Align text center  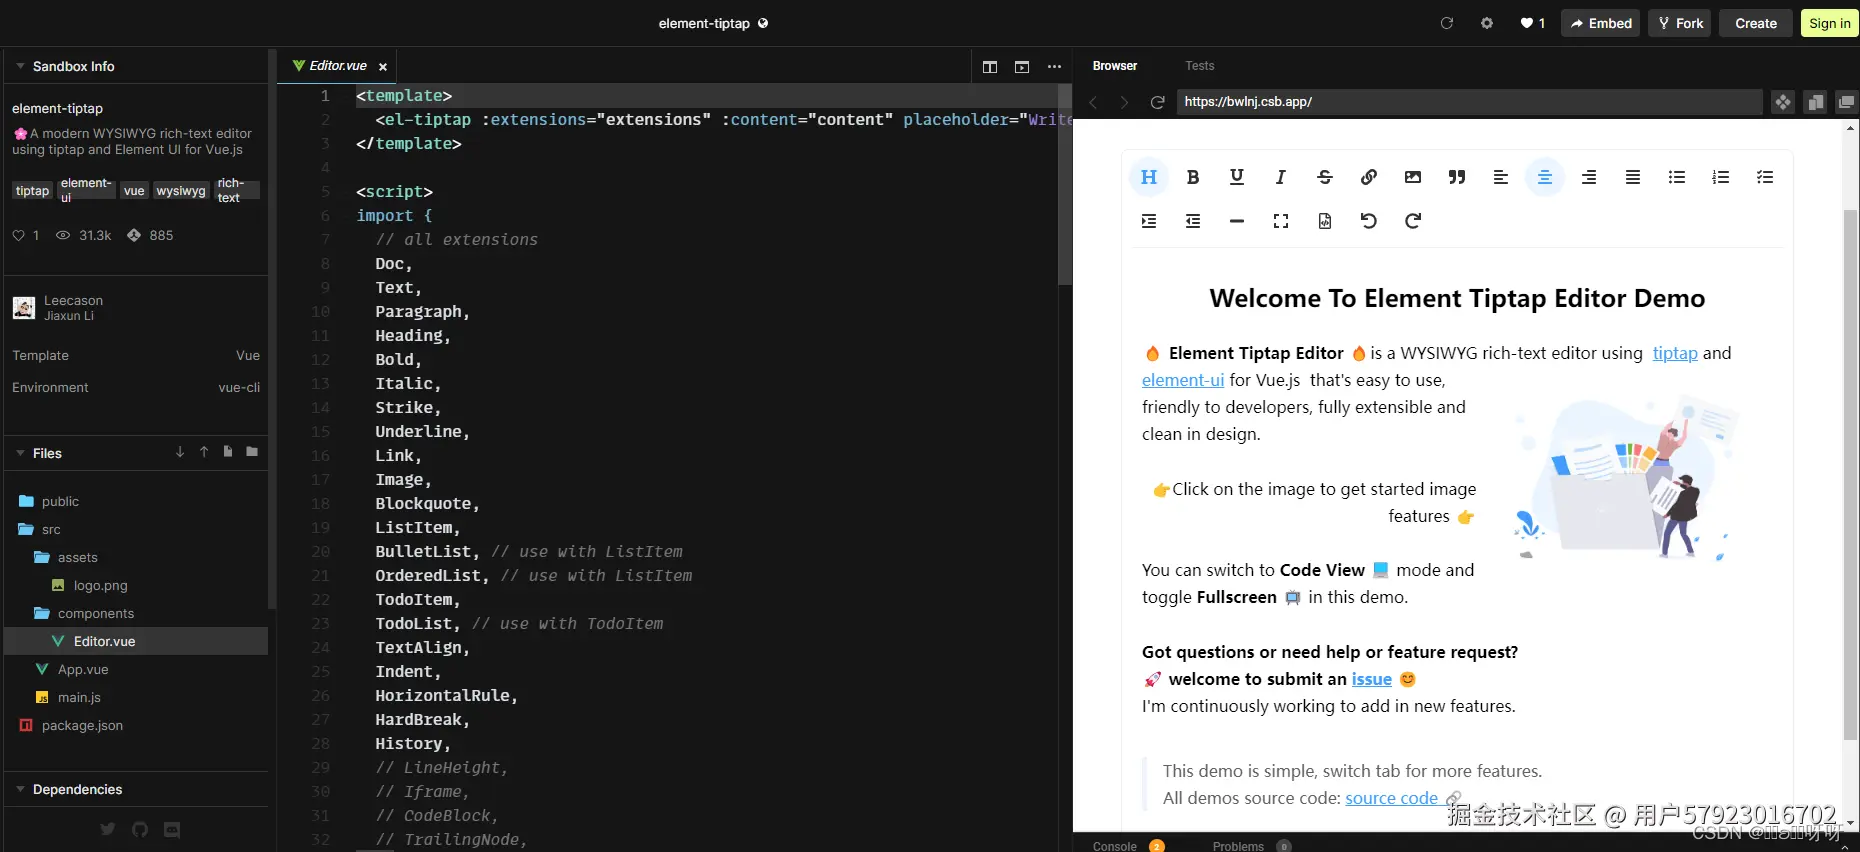1545,177
